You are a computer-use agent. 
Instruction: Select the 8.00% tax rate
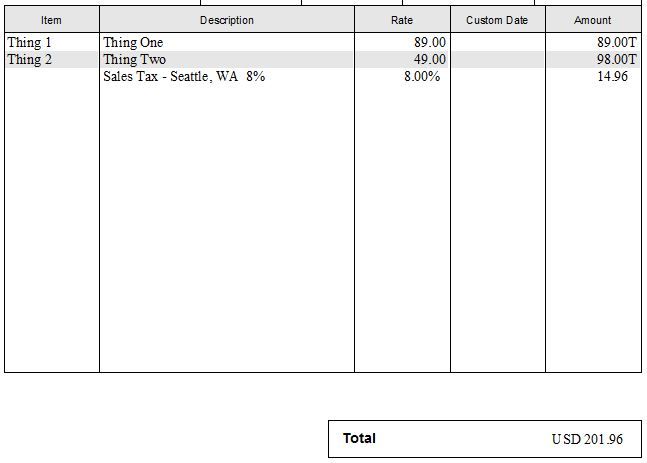tap(422, 77)
